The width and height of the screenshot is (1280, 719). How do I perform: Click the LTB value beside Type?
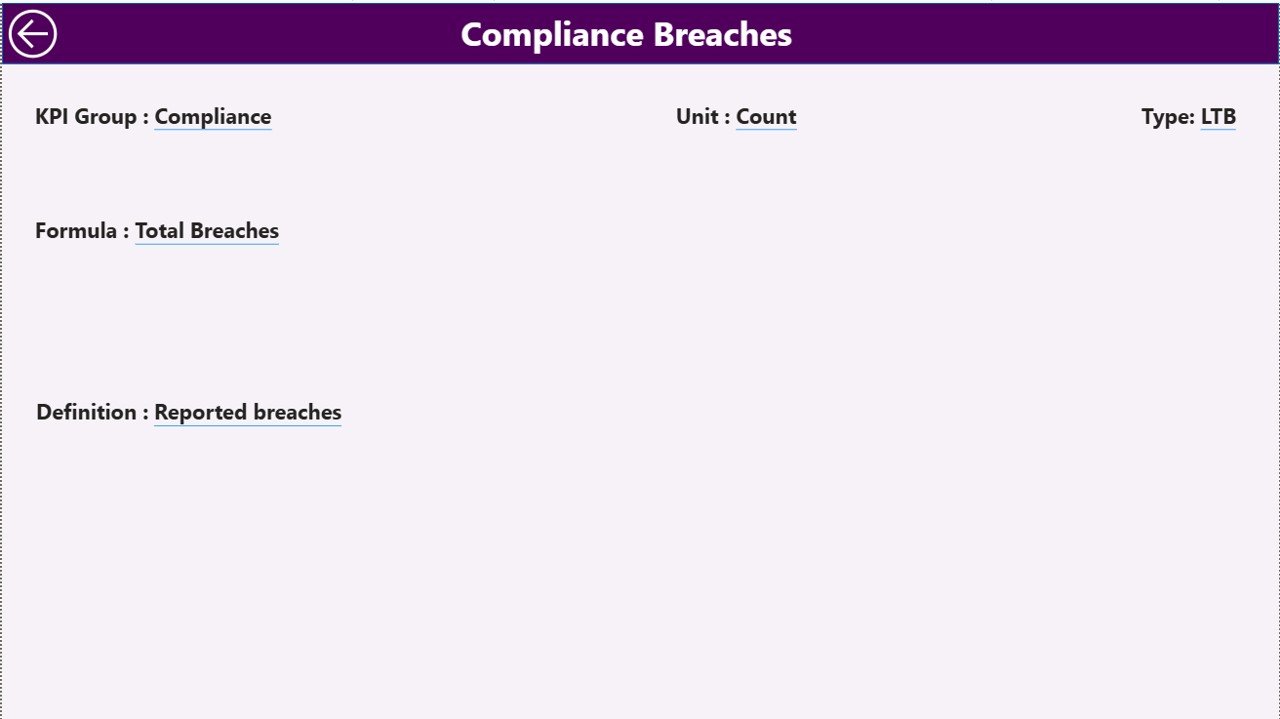(1218, 117)
